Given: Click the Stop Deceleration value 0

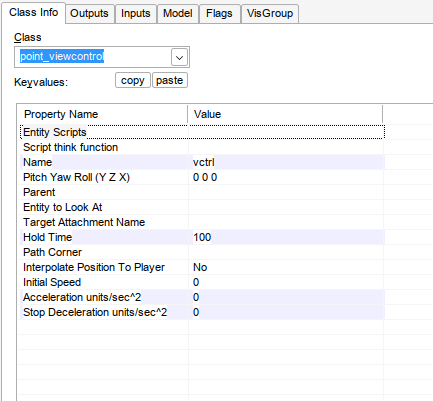Looking at the screenshot, I should (x=287, y=312).
